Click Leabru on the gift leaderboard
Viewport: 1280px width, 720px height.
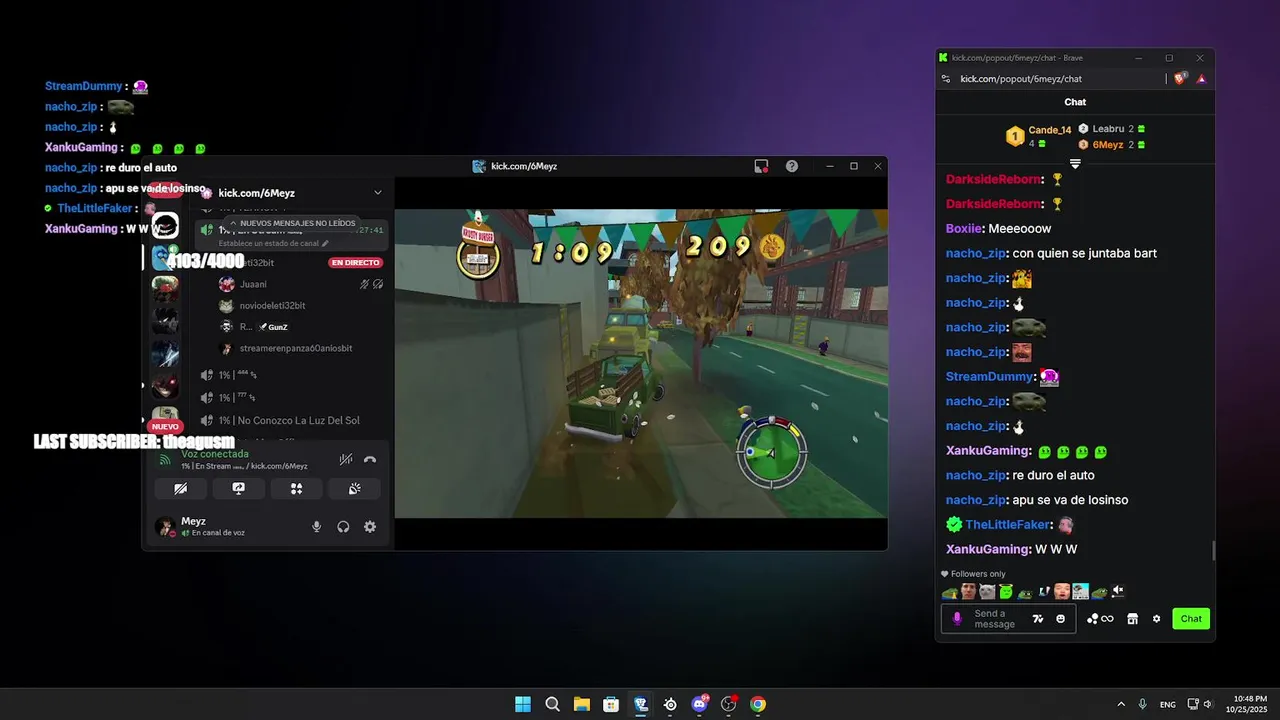point(1108,129)
